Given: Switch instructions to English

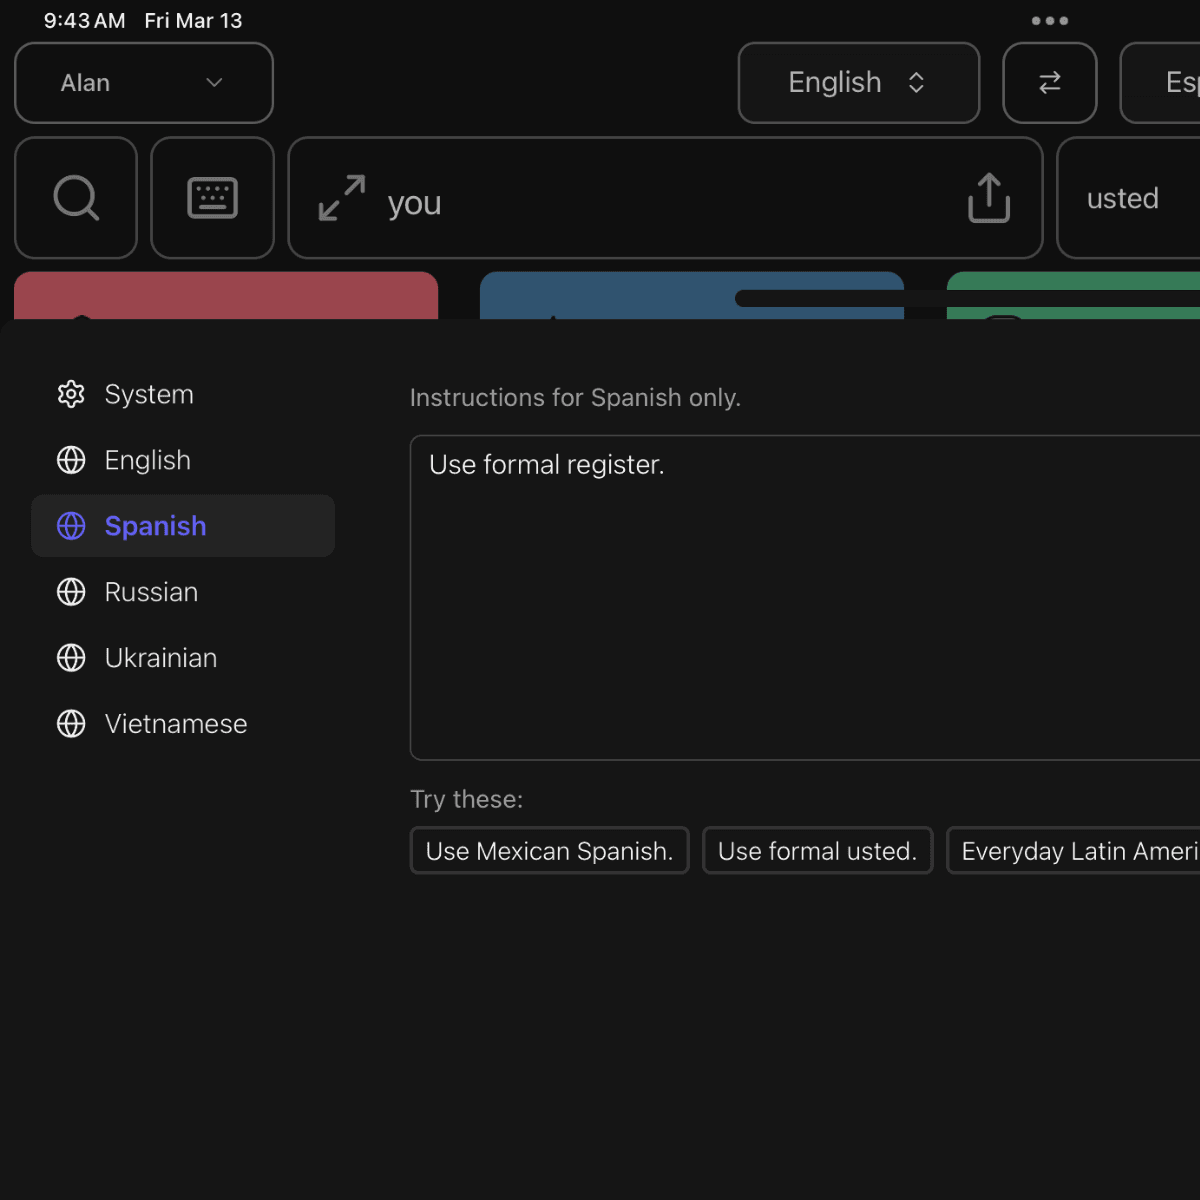Looking at the screenshot, I should 147,459.
